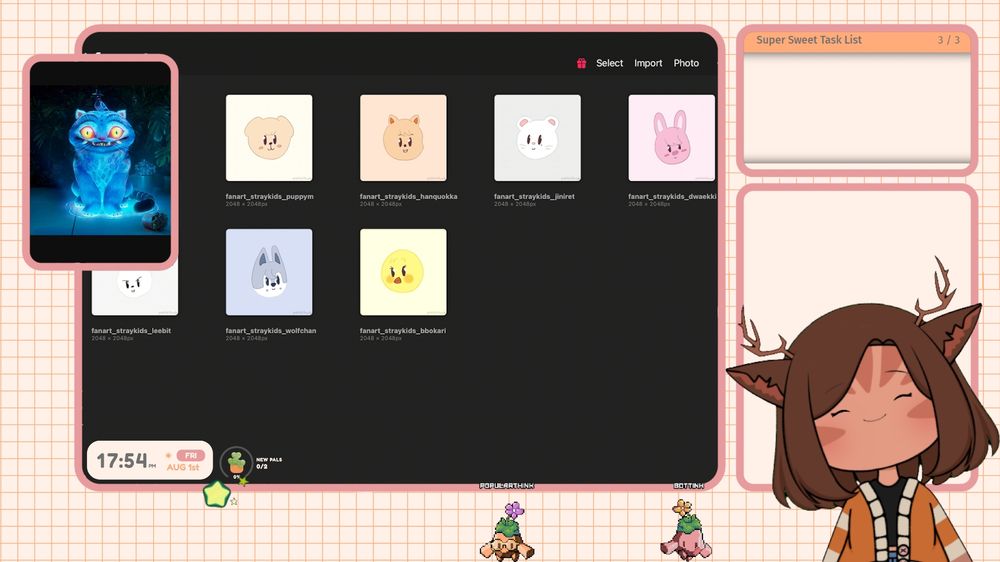Open the Photo option
Image resolution: width=1000 pixels, height=562 pixels.
(x=686, y=63)
